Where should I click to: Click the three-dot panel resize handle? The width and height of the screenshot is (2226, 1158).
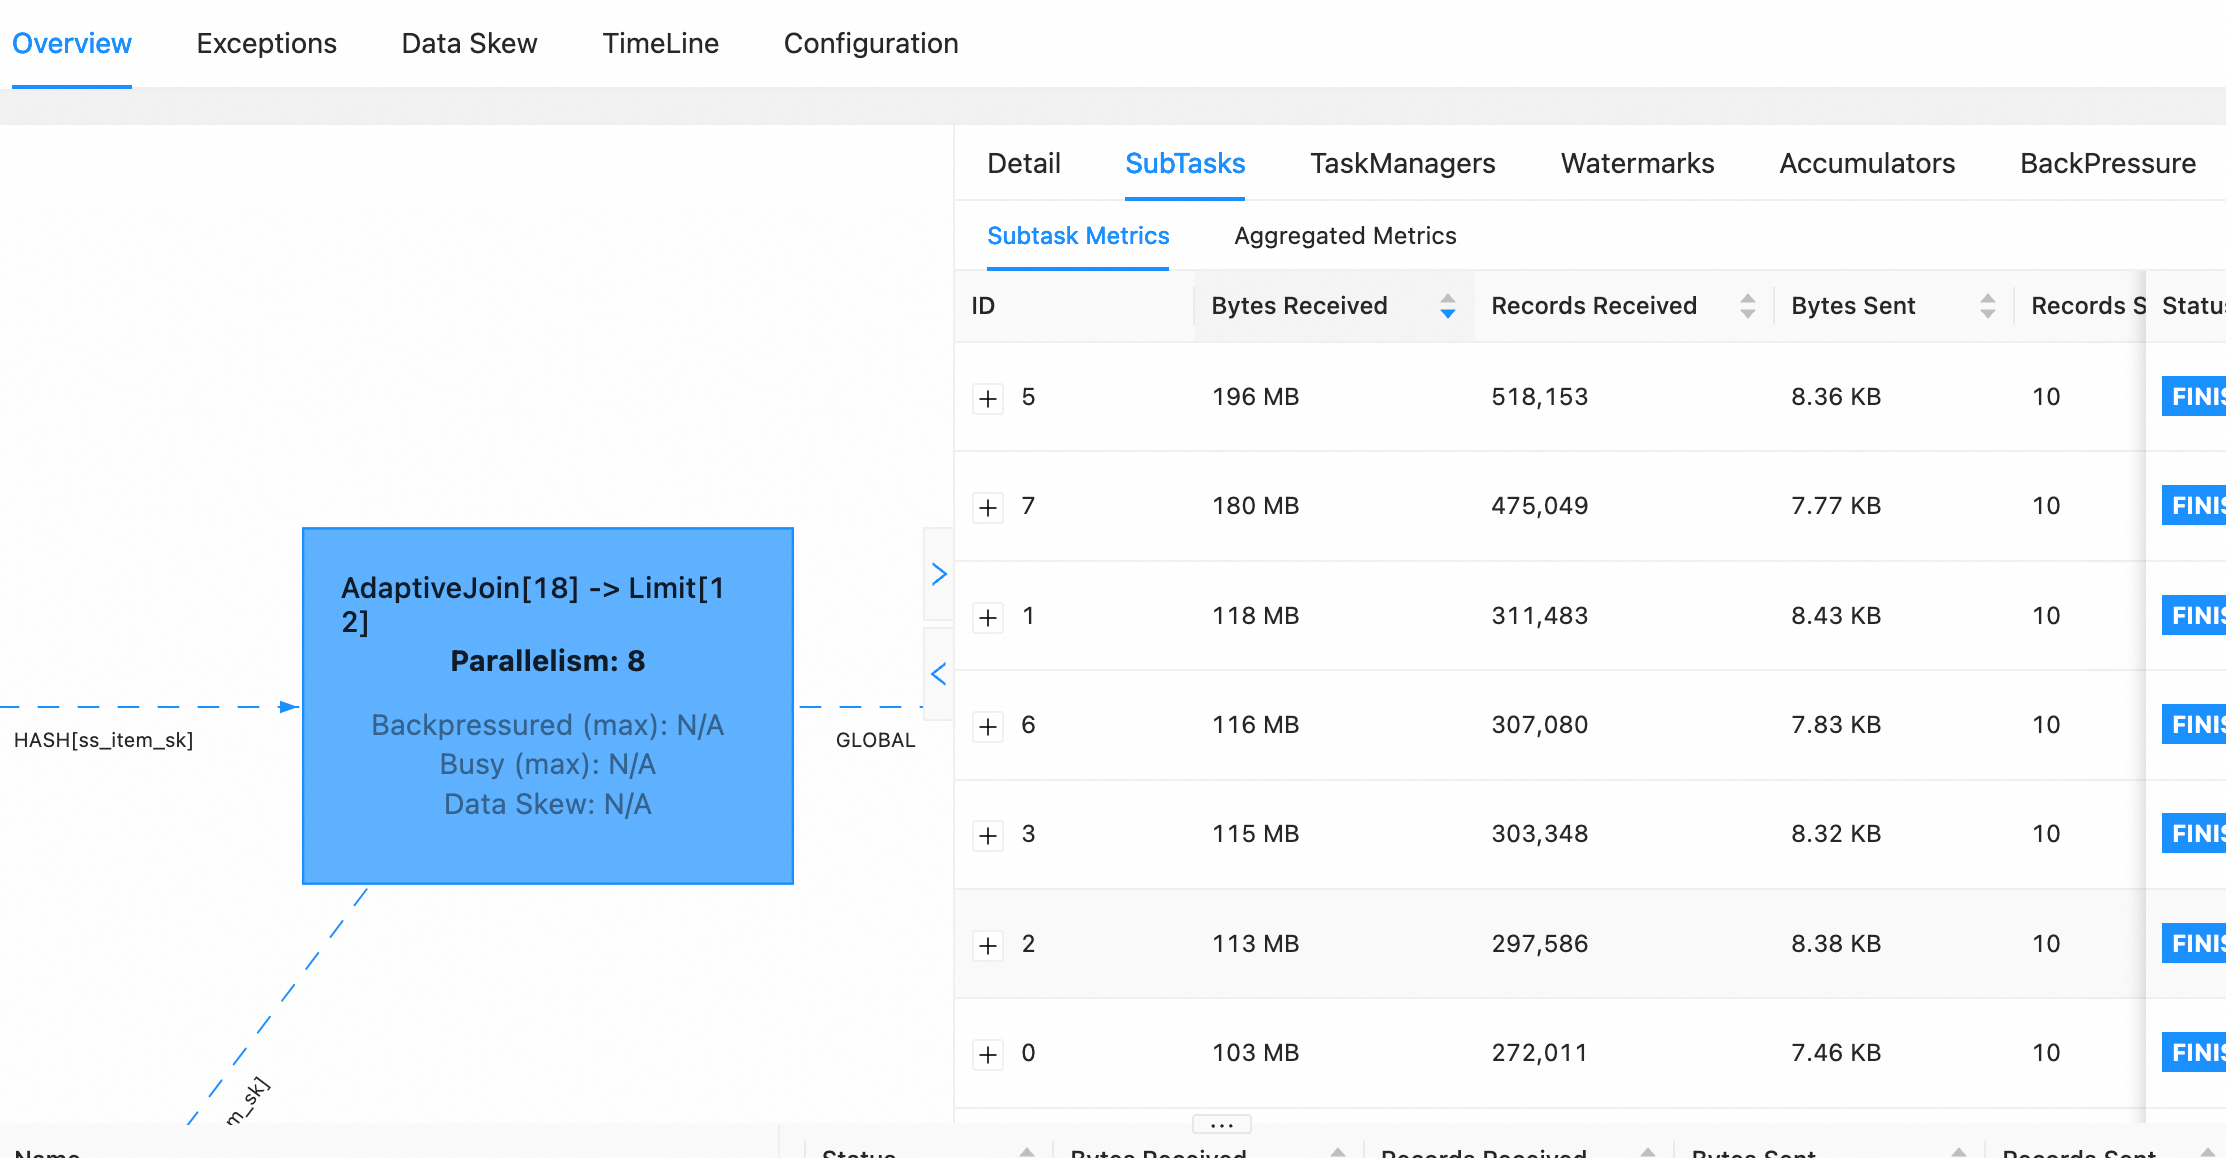click(x=1221, y=1125)
